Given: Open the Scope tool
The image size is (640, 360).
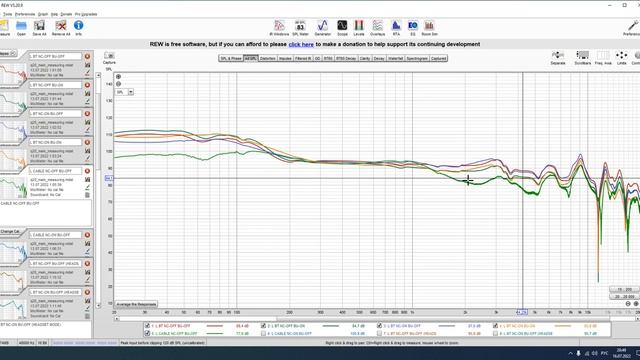Looking at the screenshot, I should 342,27.
